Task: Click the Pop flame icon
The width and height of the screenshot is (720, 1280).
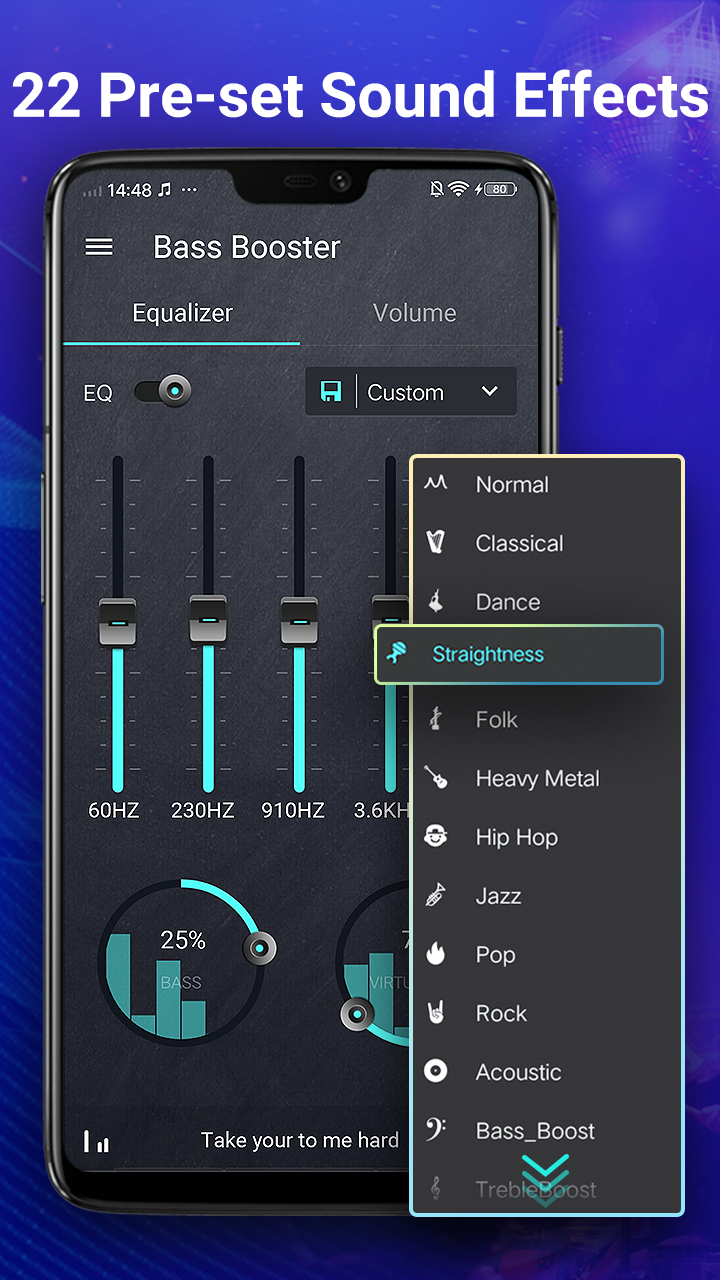Action: [x=435, y=955]
